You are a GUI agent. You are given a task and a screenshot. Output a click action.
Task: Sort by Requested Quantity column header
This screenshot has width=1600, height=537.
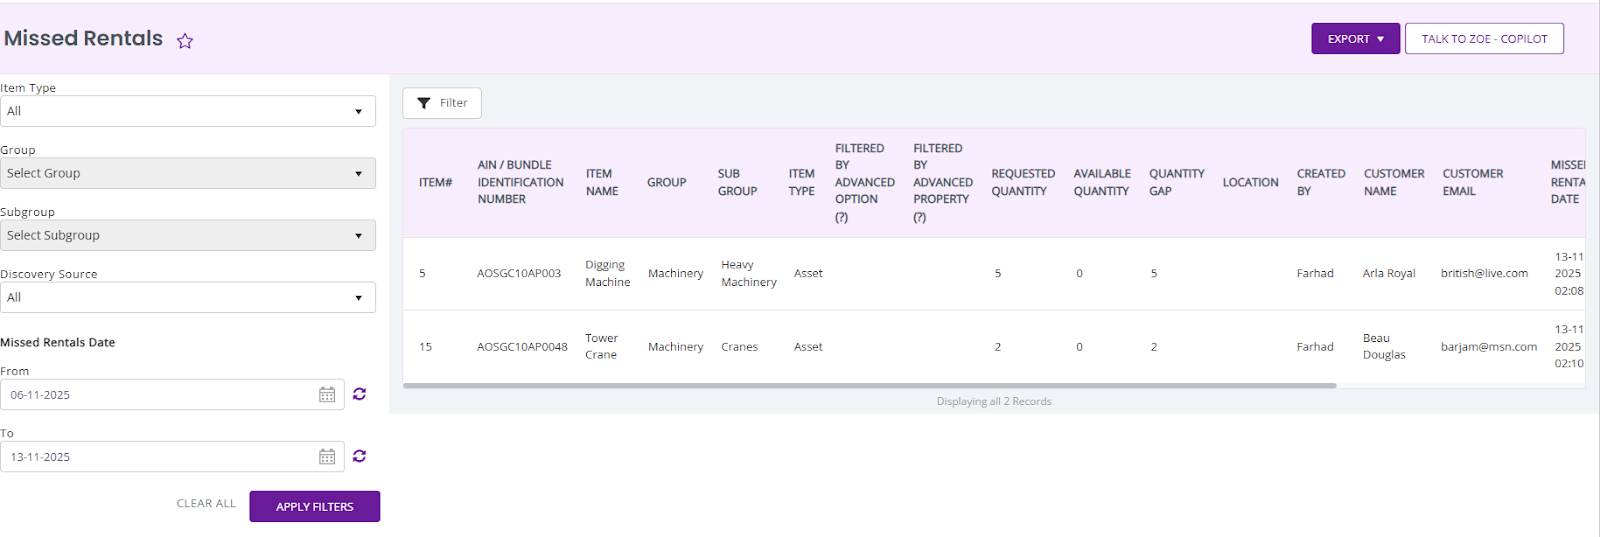1022,182
